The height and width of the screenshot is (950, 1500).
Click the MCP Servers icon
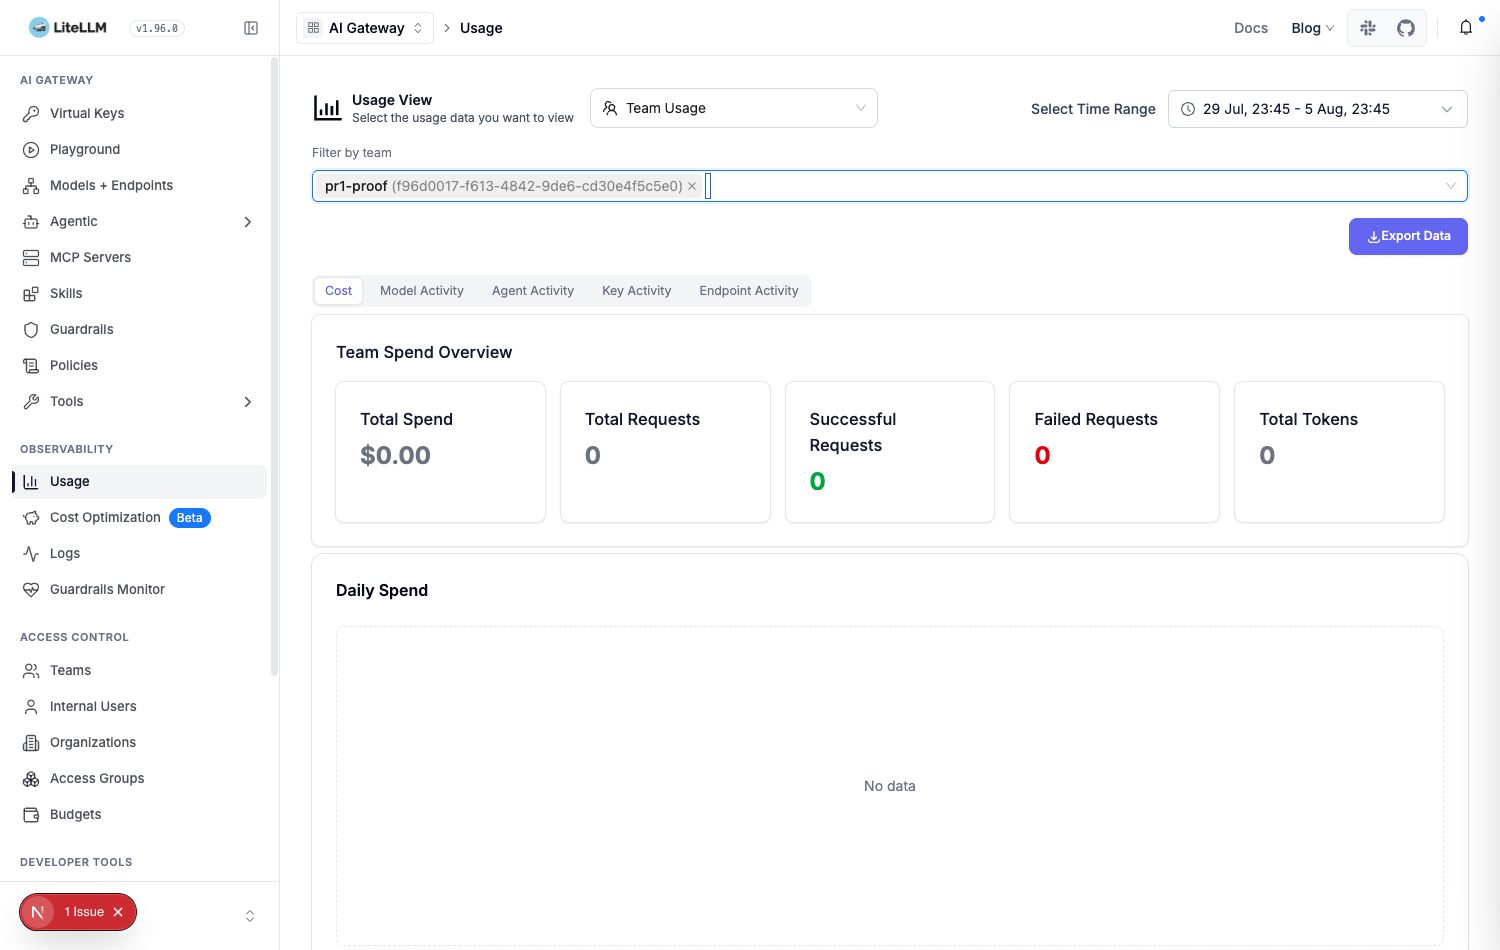pos(31,258)
